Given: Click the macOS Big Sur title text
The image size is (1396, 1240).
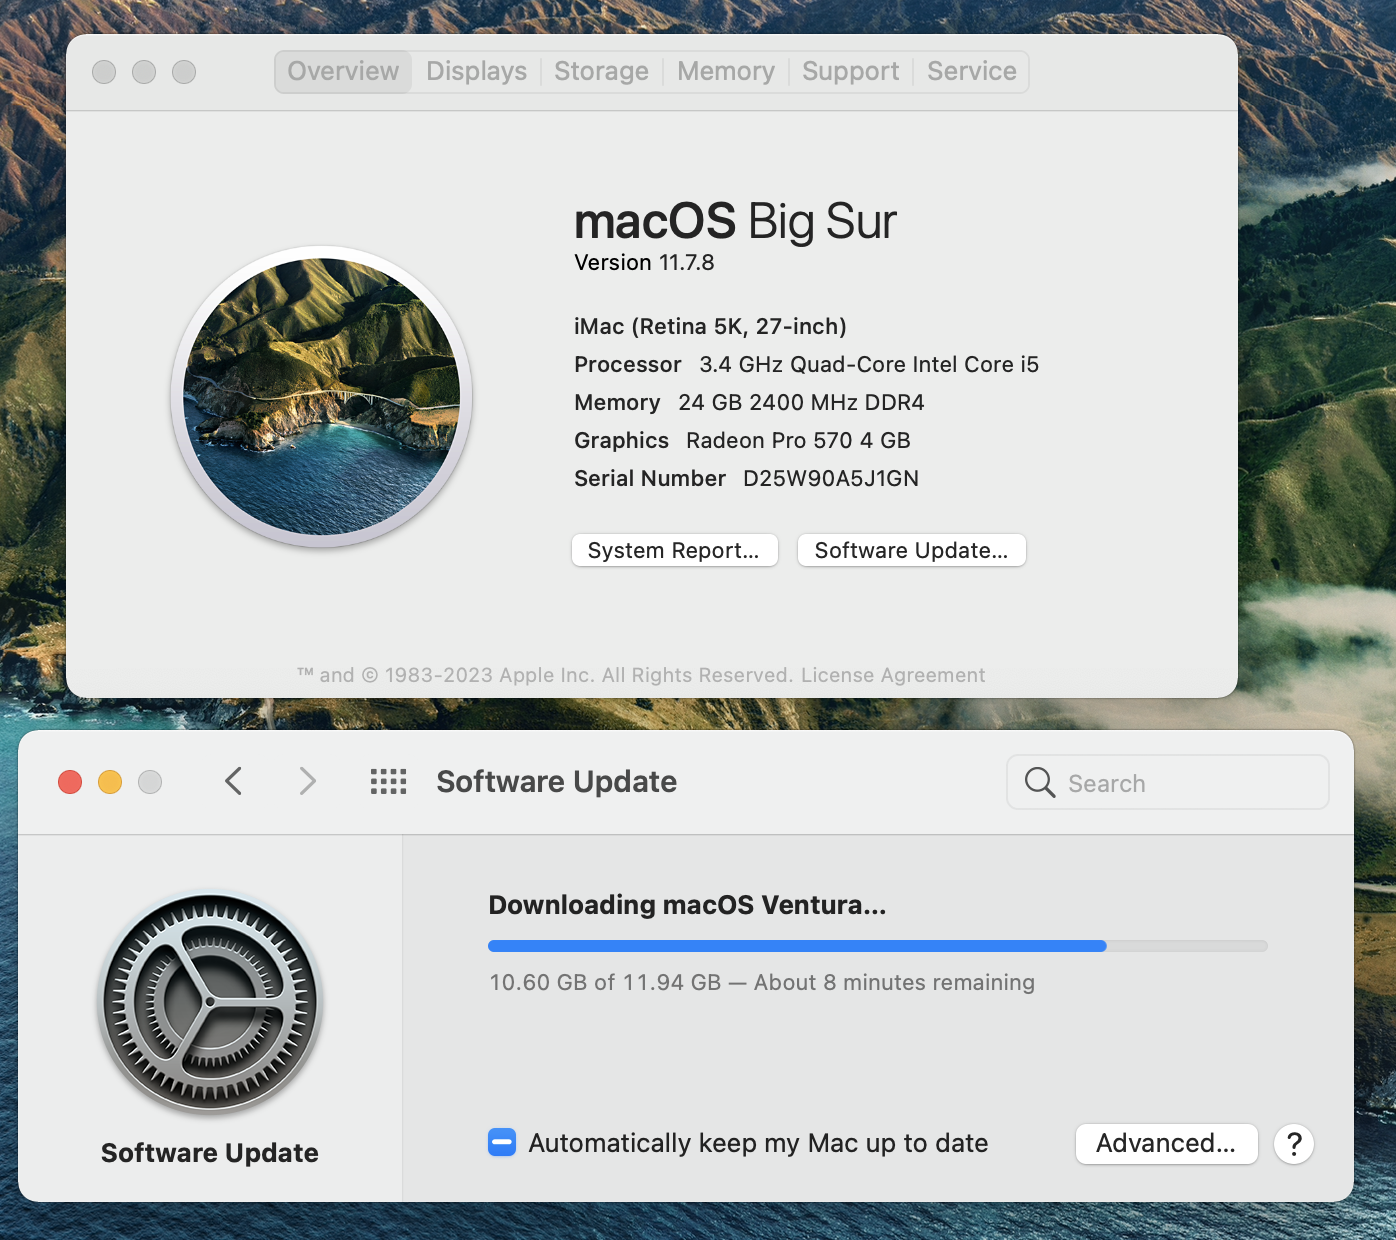Looking at the screenshot, I should (x=735, y=221).
